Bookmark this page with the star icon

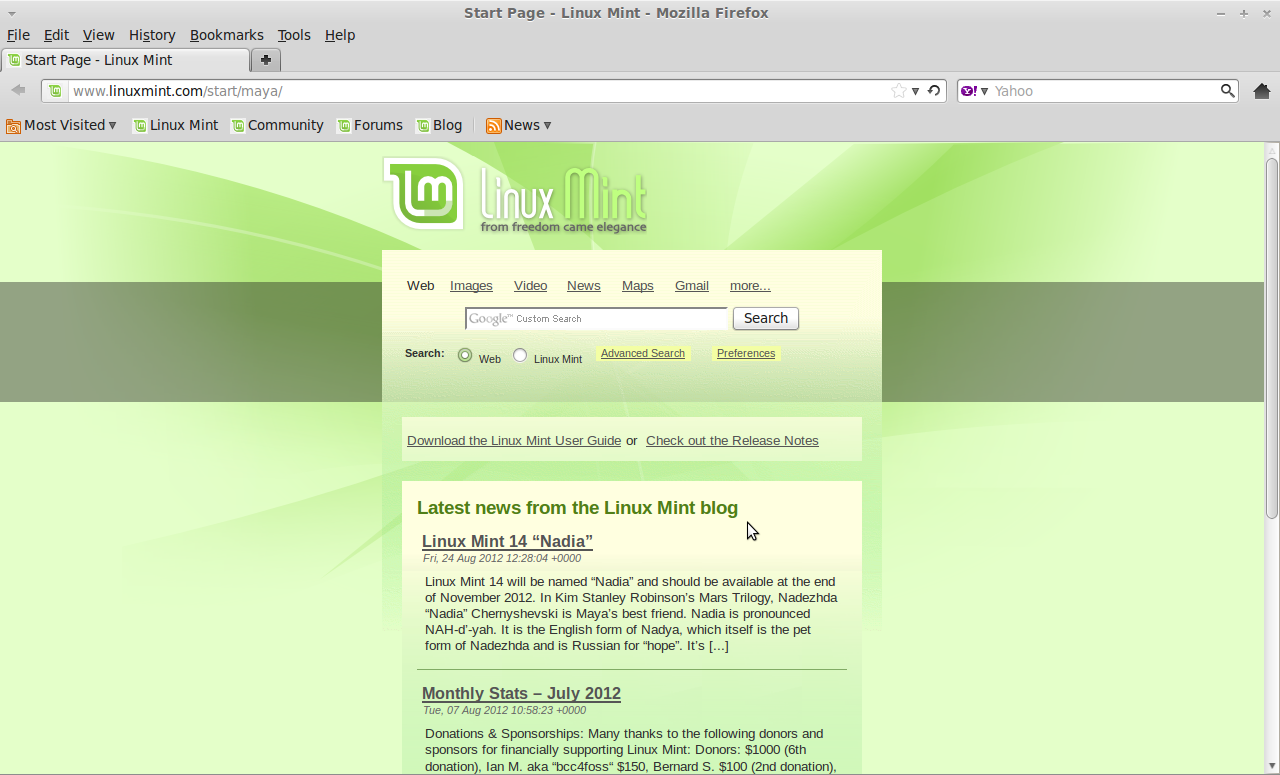[x=899, y=91]
